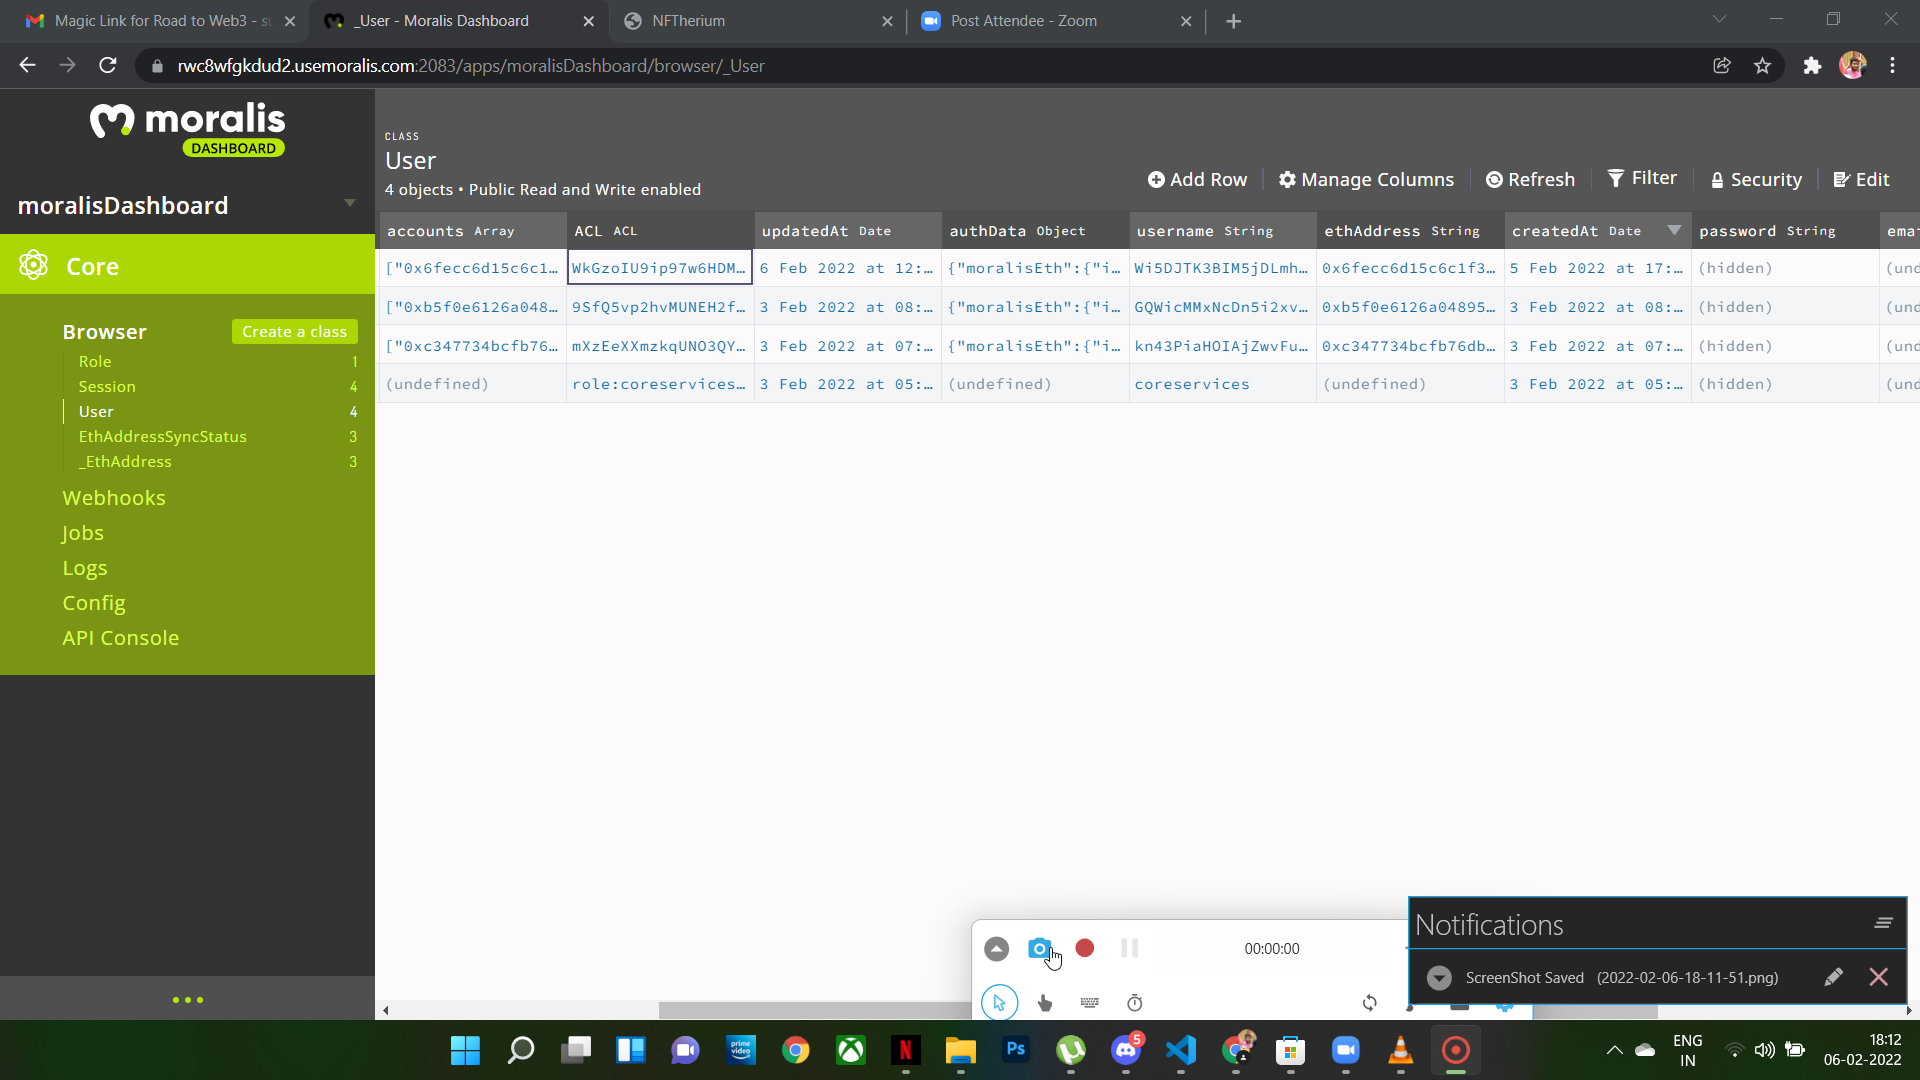The height and width of the screenshot is (1080, 1920).
Task: Select the Core section icon
Action: [x=33, y=266]
